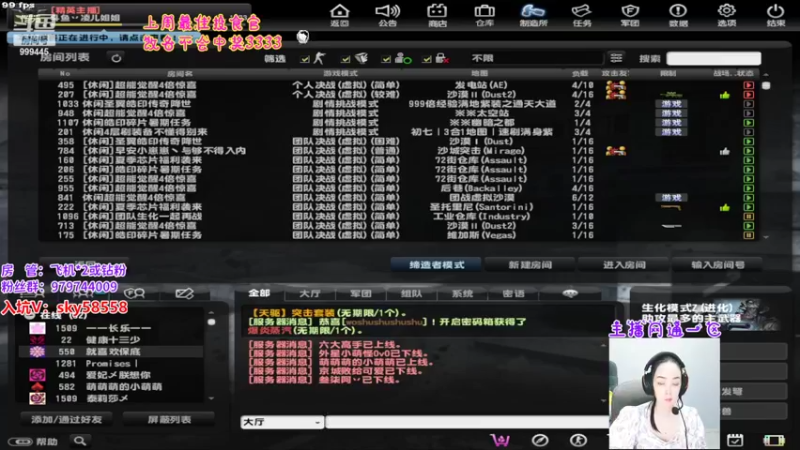Click the compass icon in bottom bar

tap(540, 440)
